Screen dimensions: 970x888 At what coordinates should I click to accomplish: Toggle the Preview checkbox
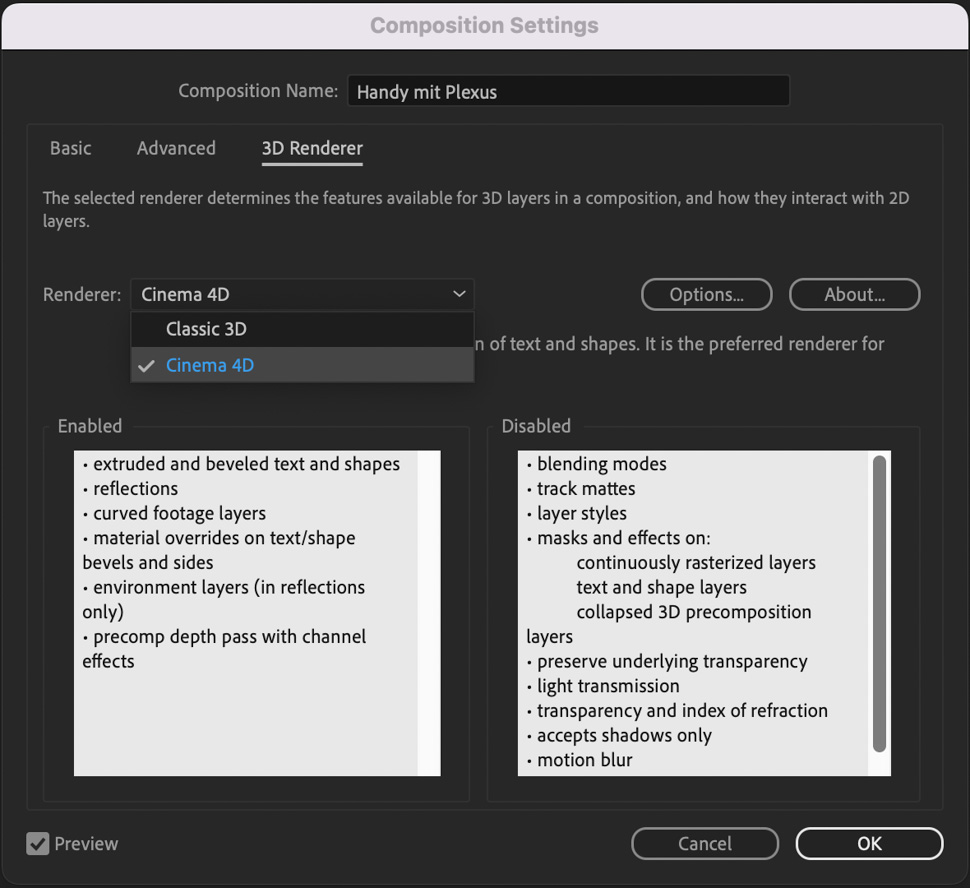click(x=38, y=844)
